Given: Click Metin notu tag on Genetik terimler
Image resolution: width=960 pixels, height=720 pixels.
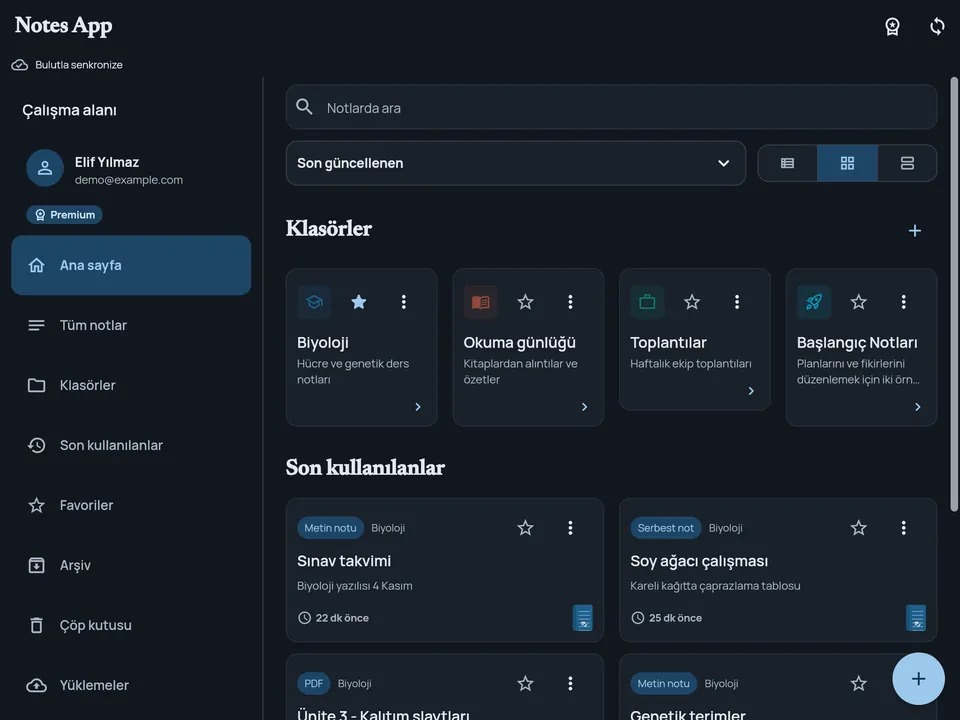Looking at the screenshot, I should coord(663,683).
